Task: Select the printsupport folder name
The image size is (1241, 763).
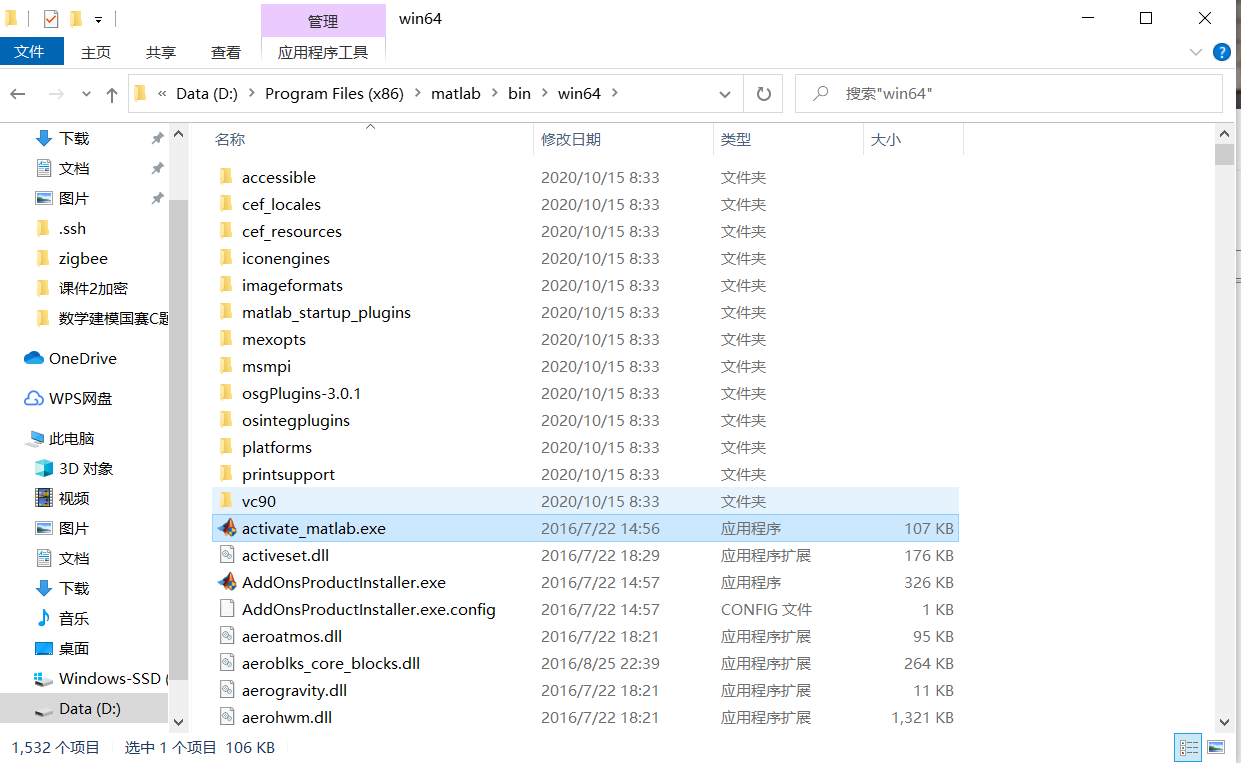Action: 288,474
